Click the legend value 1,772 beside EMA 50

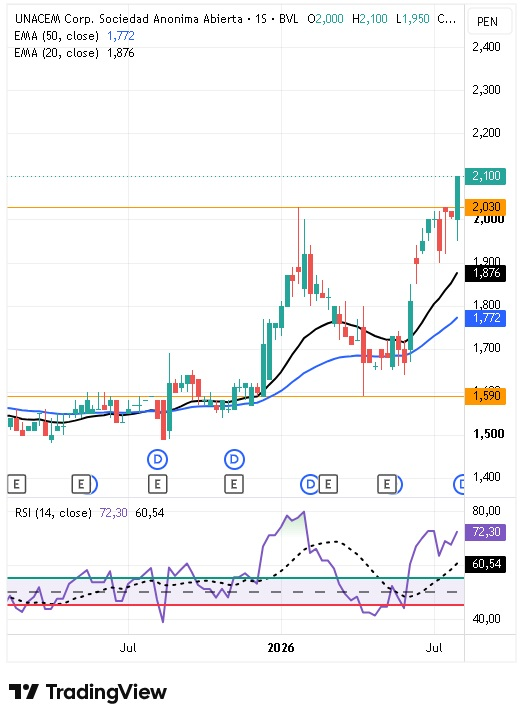pos(121,36)
